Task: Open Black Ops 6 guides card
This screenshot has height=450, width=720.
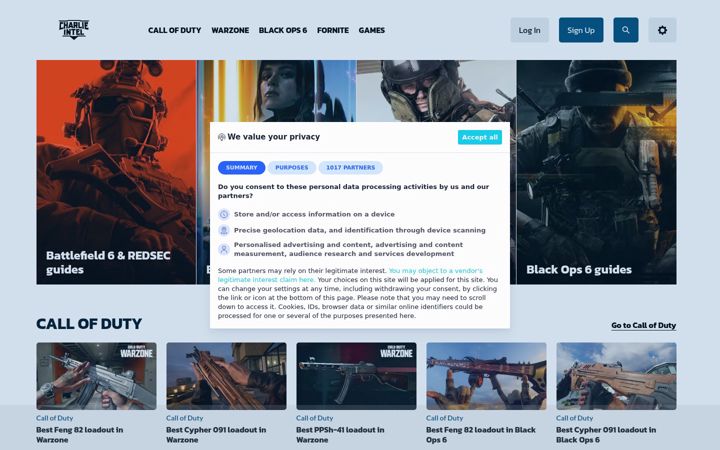Action: 596,172
